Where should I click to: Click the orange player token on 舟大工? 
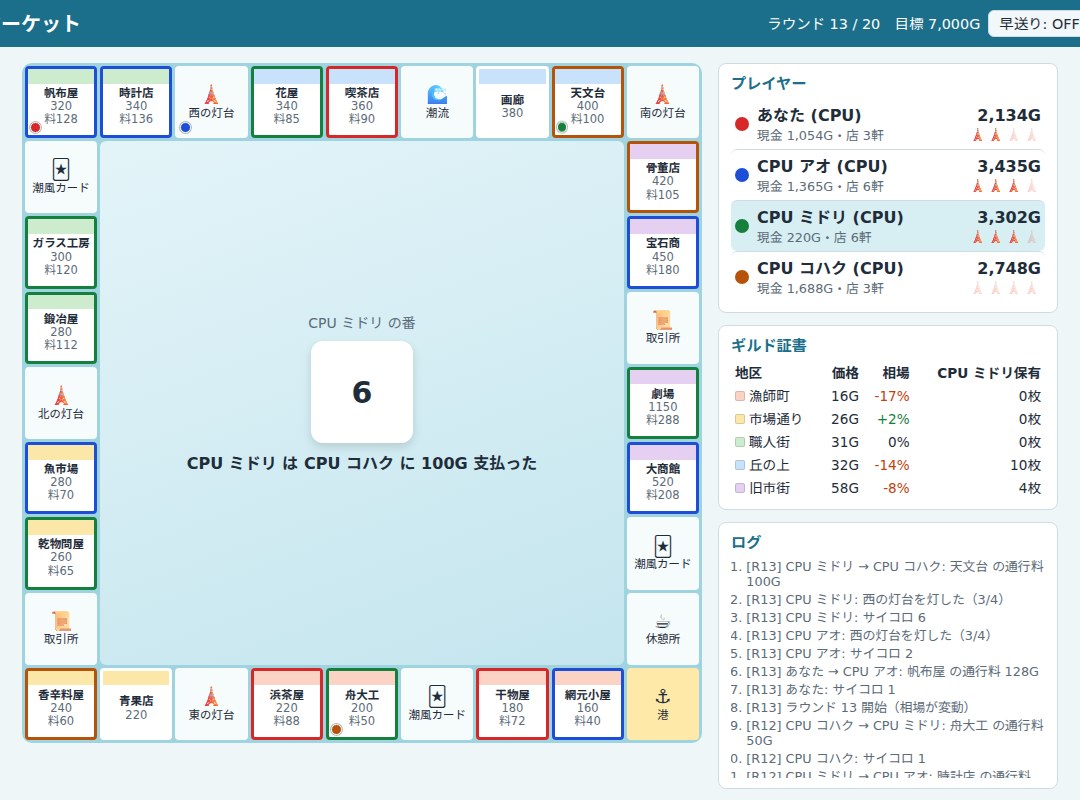coord(337,729)
